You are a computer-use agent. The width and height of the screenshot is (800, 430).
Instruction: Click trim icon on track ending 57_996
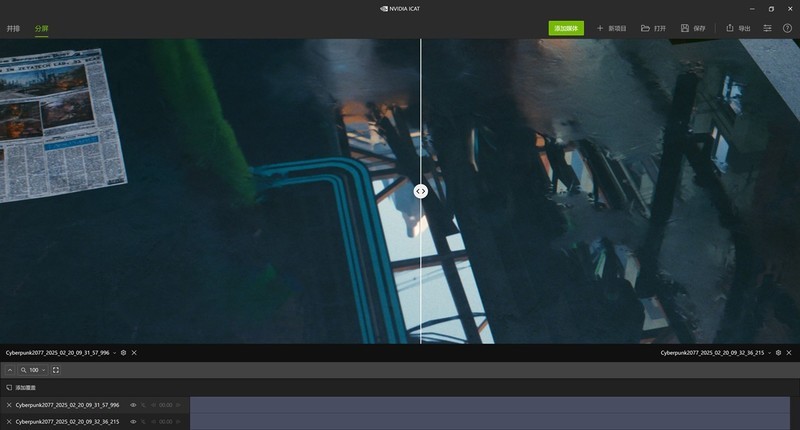143,405
